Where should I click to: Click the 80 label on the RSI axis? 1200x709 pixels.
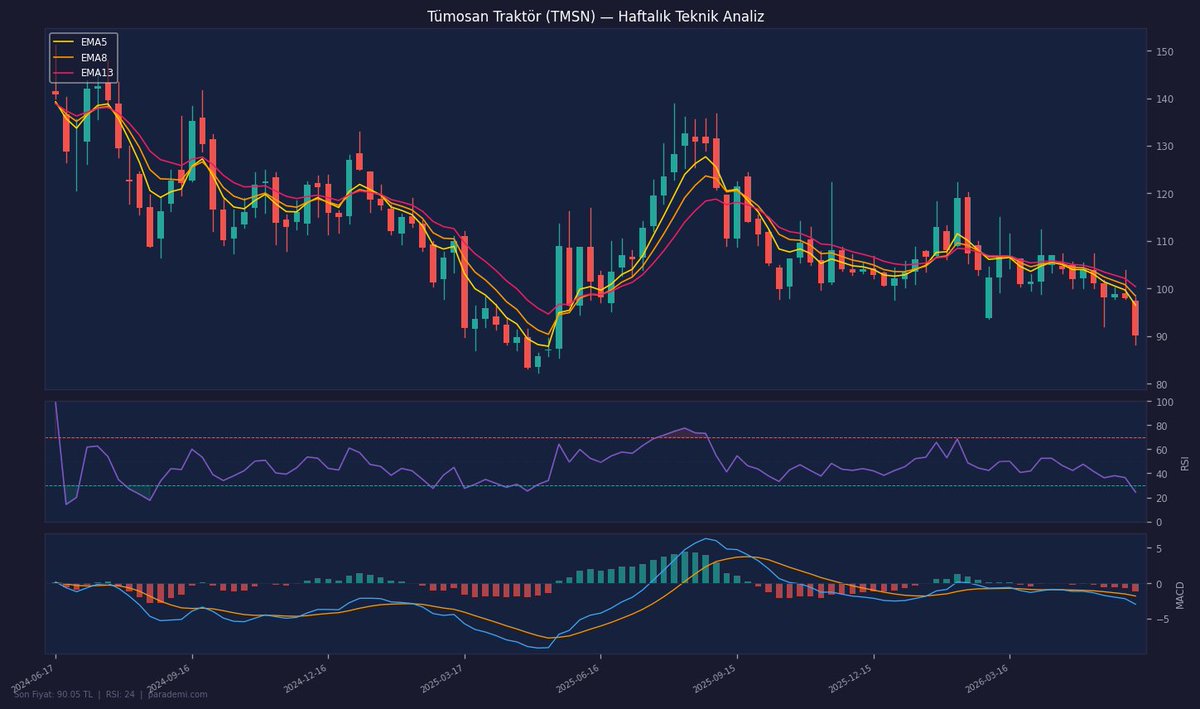(1164, 426)
